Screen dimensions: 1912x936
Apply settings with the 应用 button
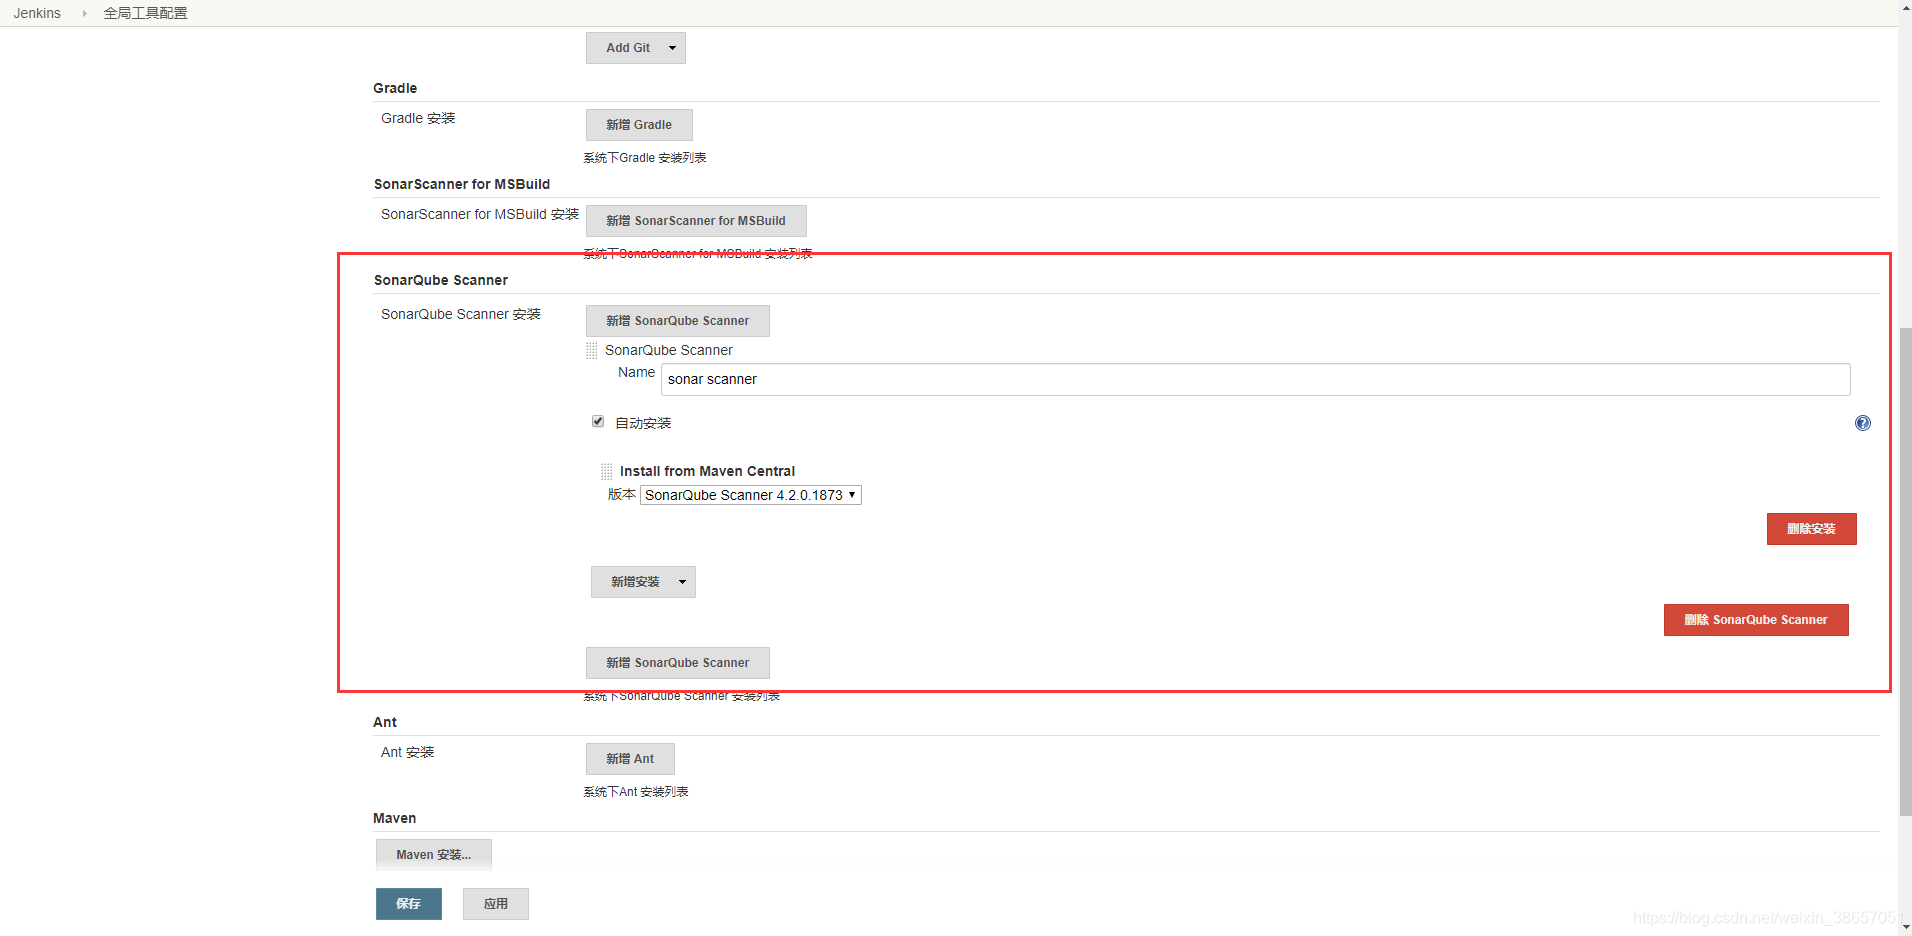496,904
